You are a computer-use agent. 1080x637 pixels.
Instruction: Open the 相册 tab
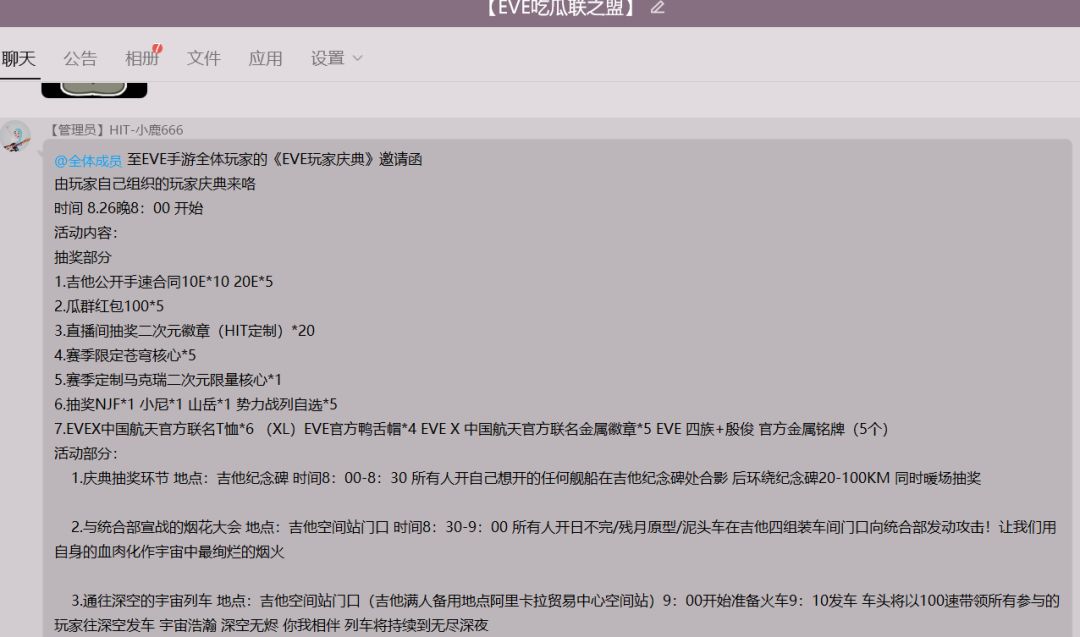pyautogui.click(x=142, y=59)
